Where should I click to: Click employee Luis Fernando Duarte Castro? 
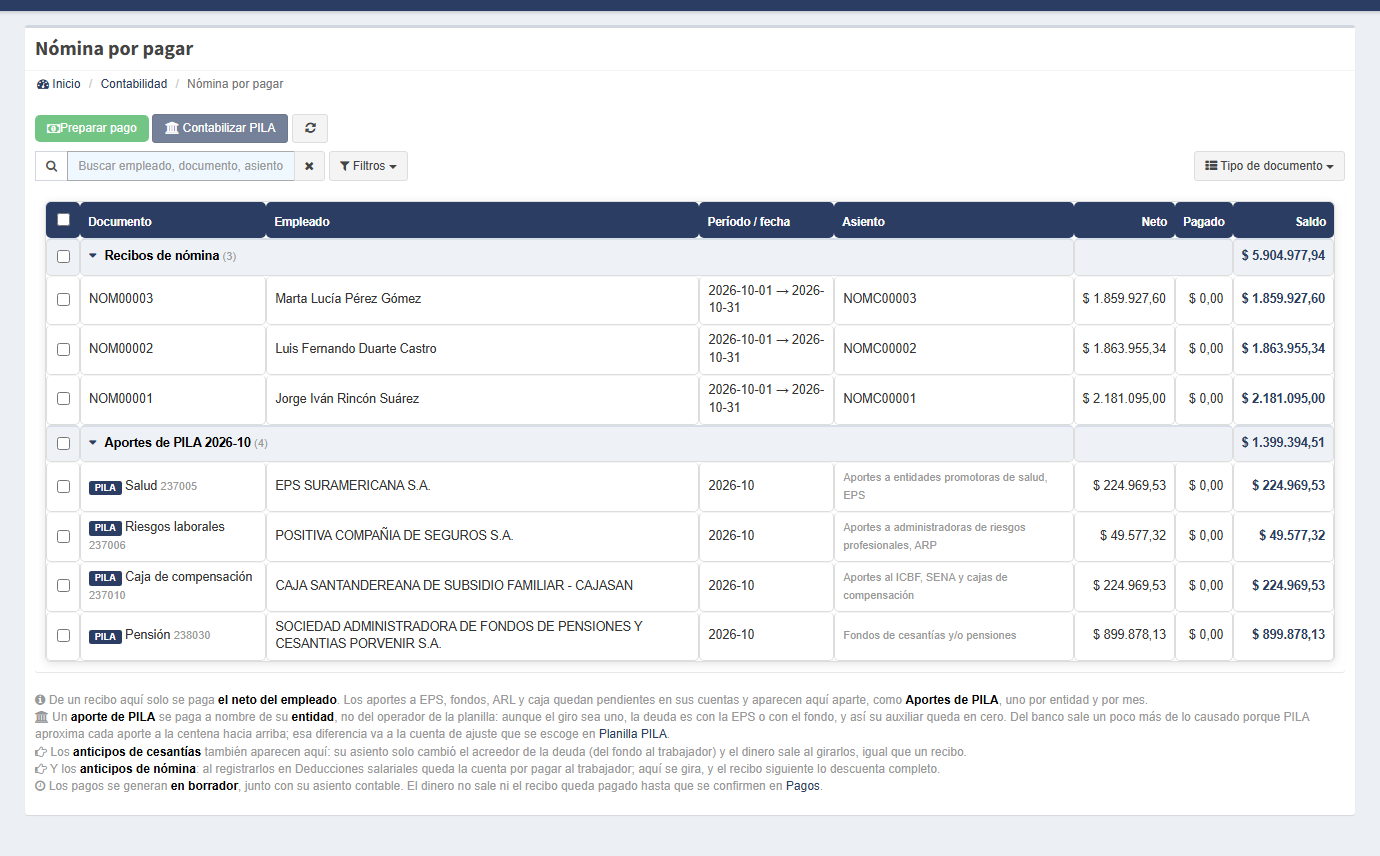coord(356,349)
